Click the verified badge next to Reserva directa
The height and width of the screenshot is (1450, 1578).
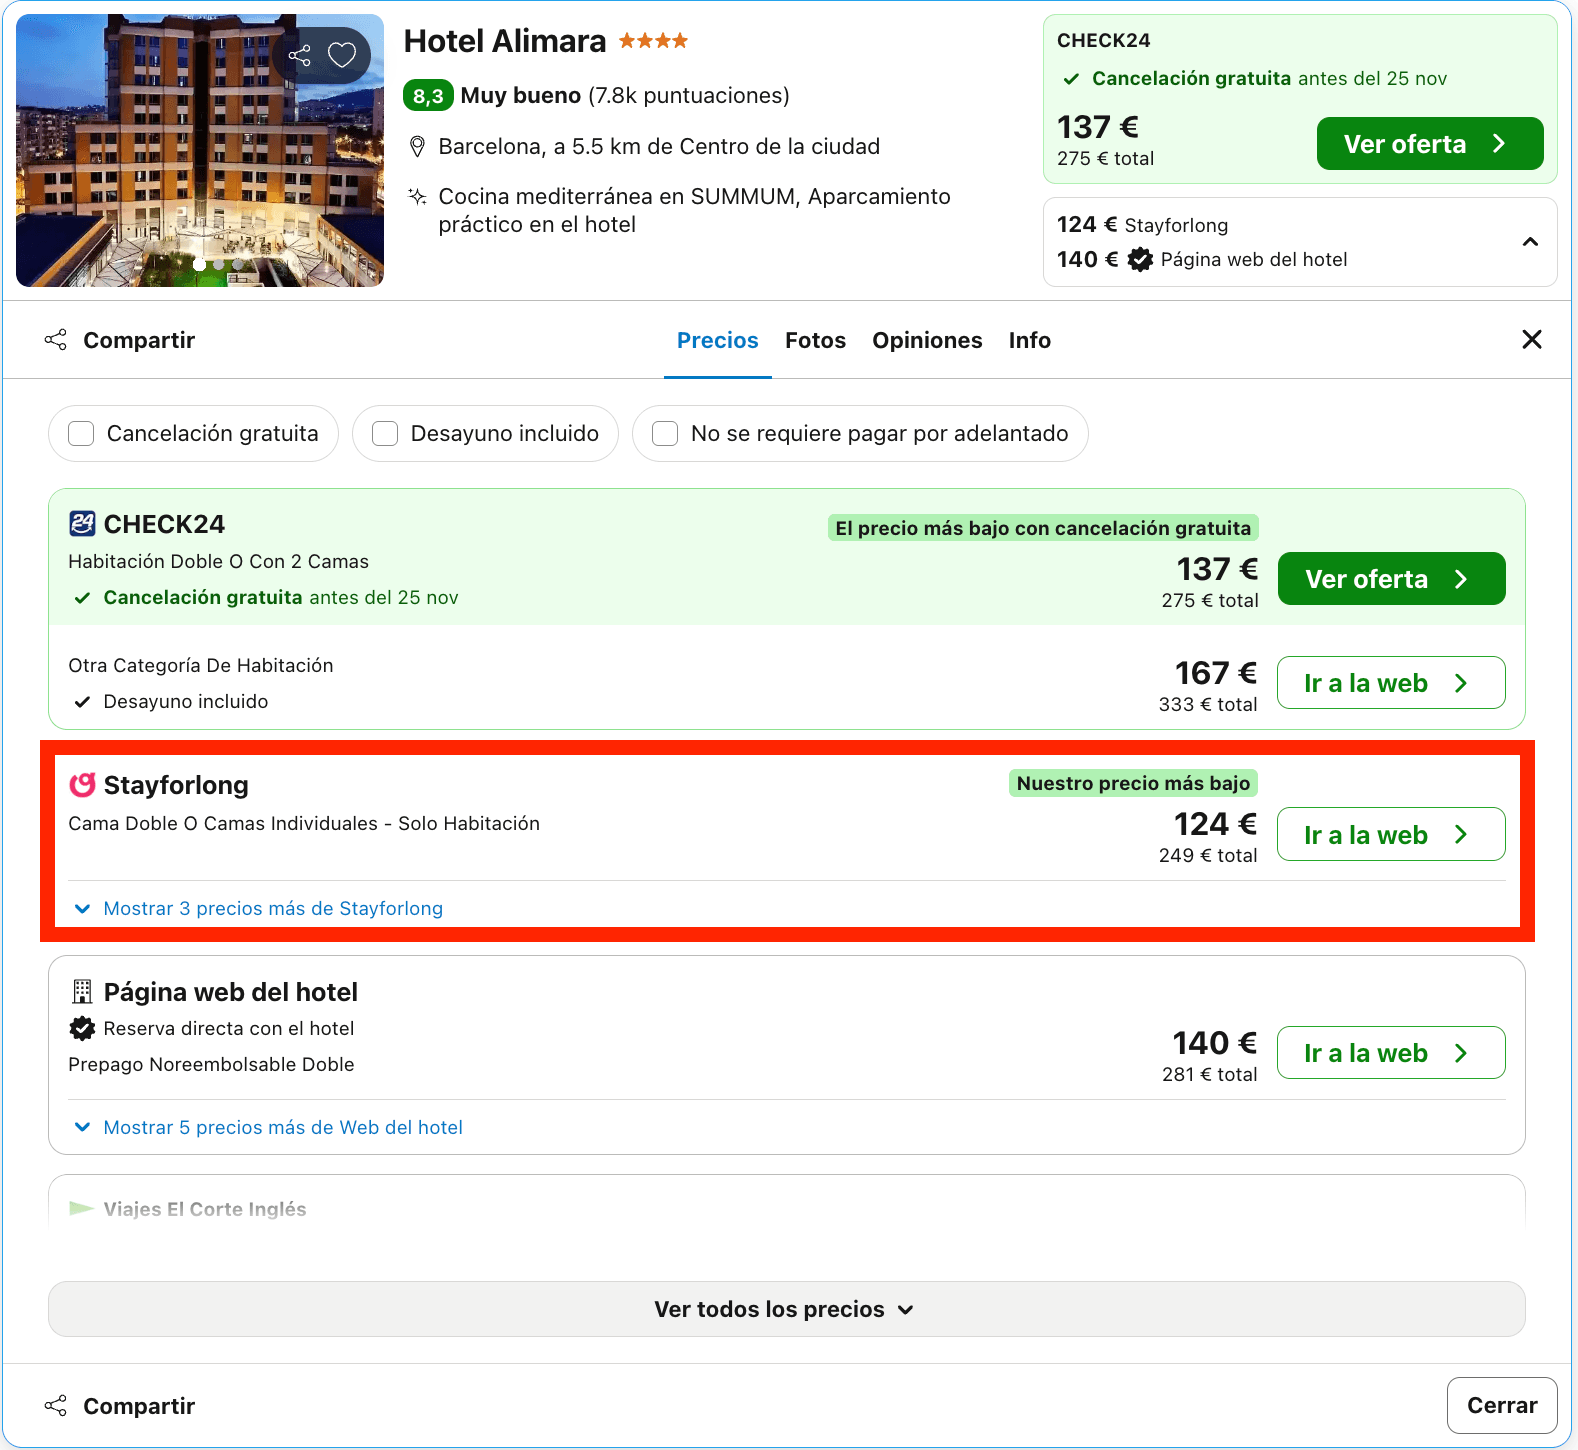[x=82, y=1028]
